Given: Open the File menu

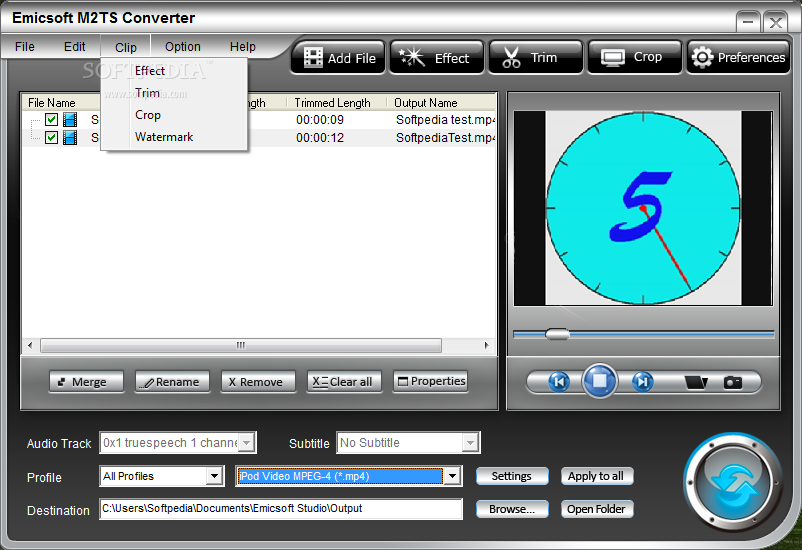Looking at the screenshot, I should click(x=25, y=47).
